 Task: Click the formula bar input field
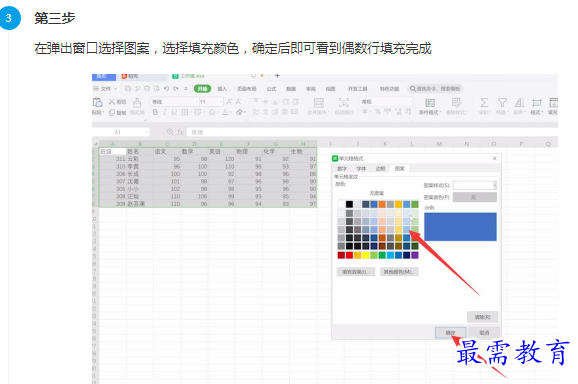[x=372, y=132]
